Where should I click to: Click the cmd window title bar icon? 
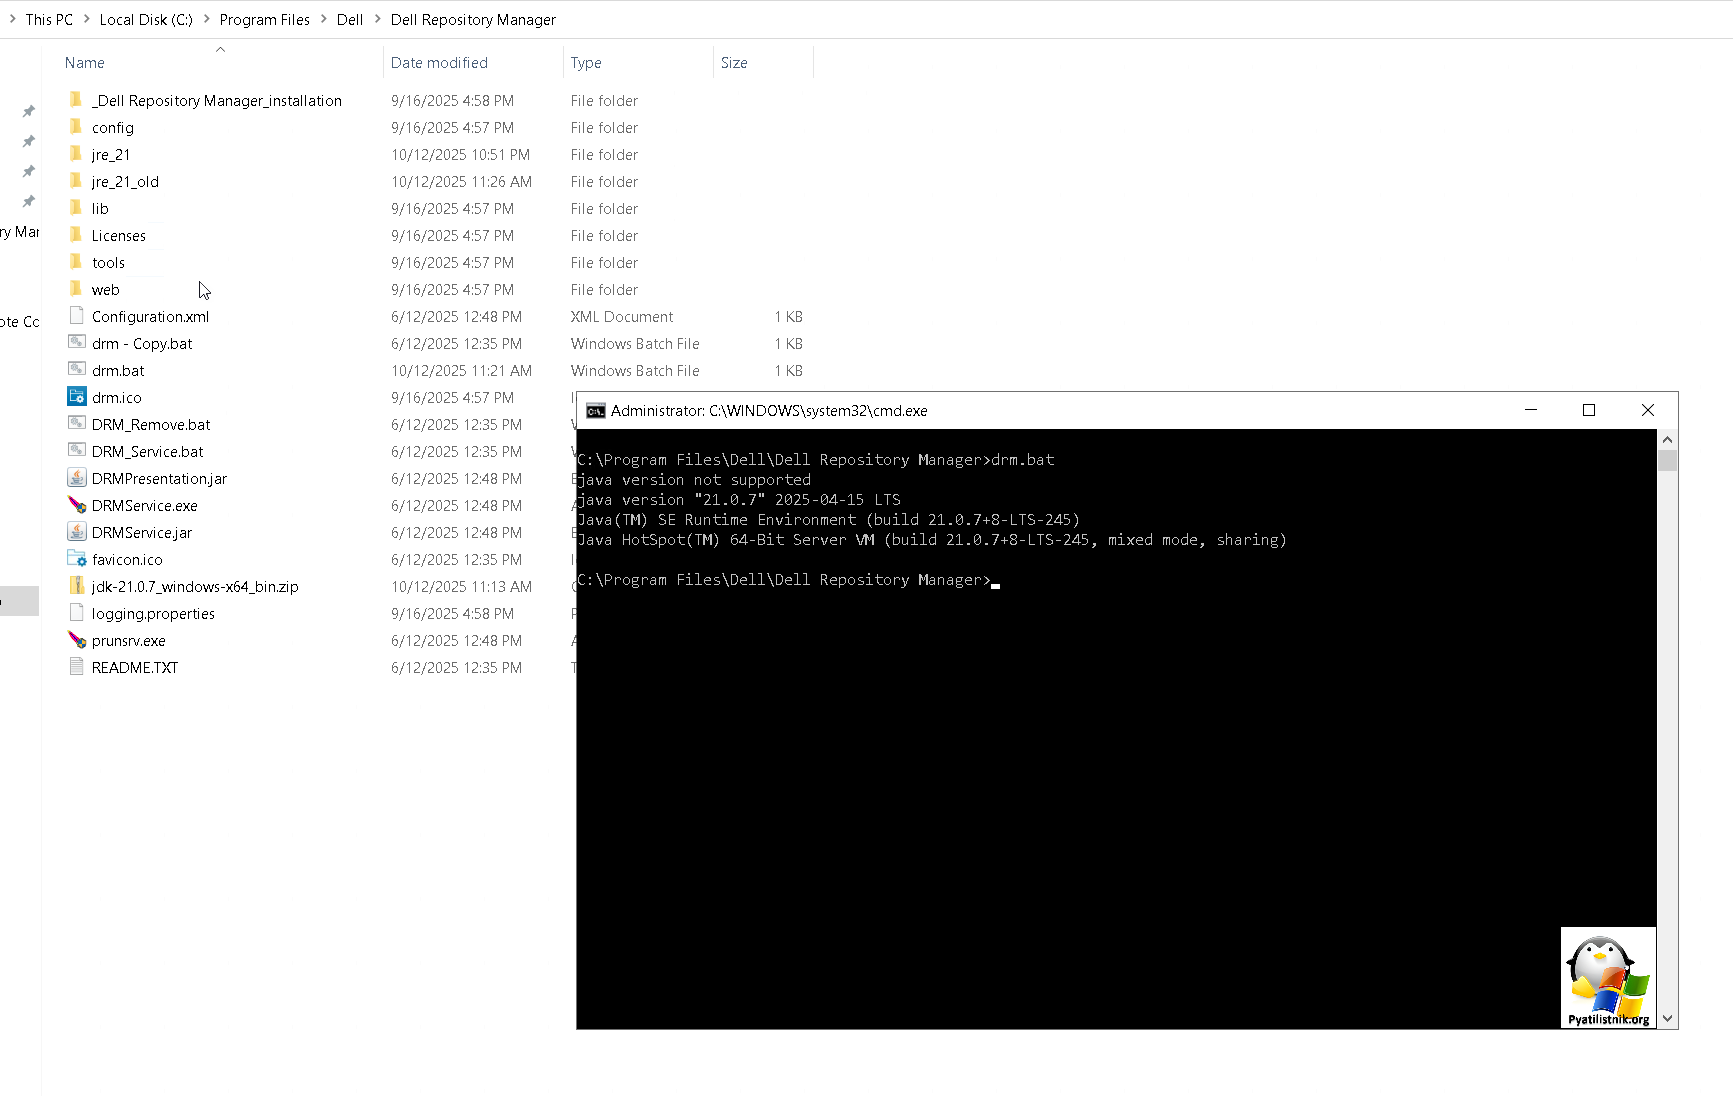(x=596, y=411)
